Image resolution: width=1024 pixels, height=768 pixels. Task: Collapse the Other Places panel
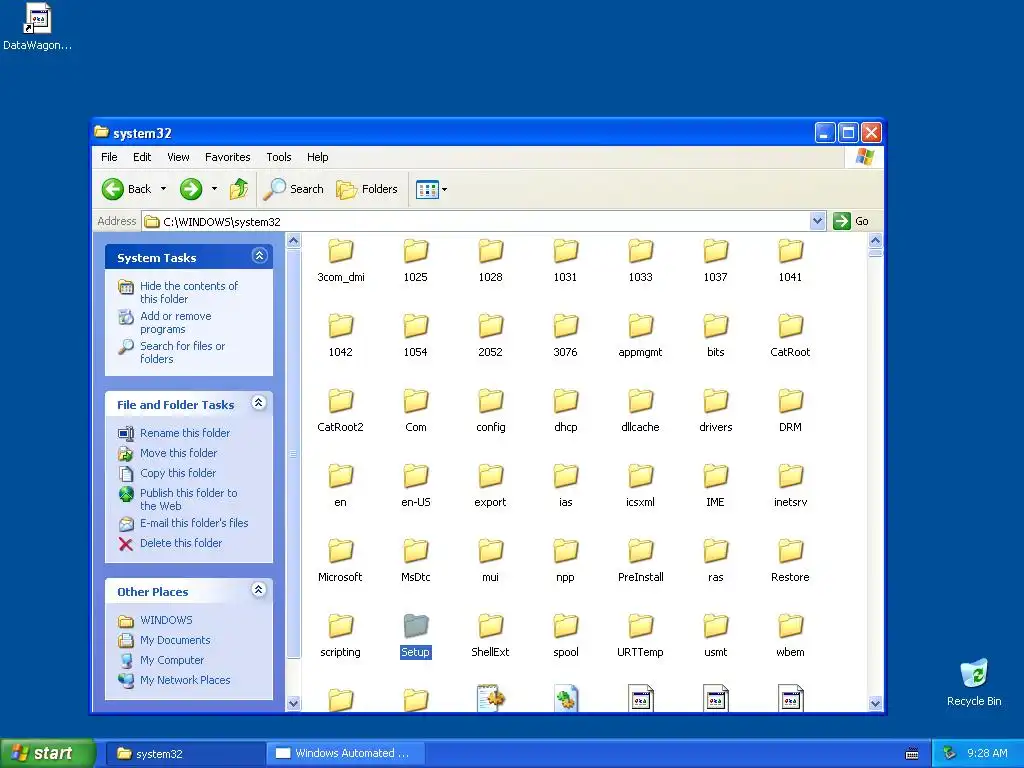(259, 590)
